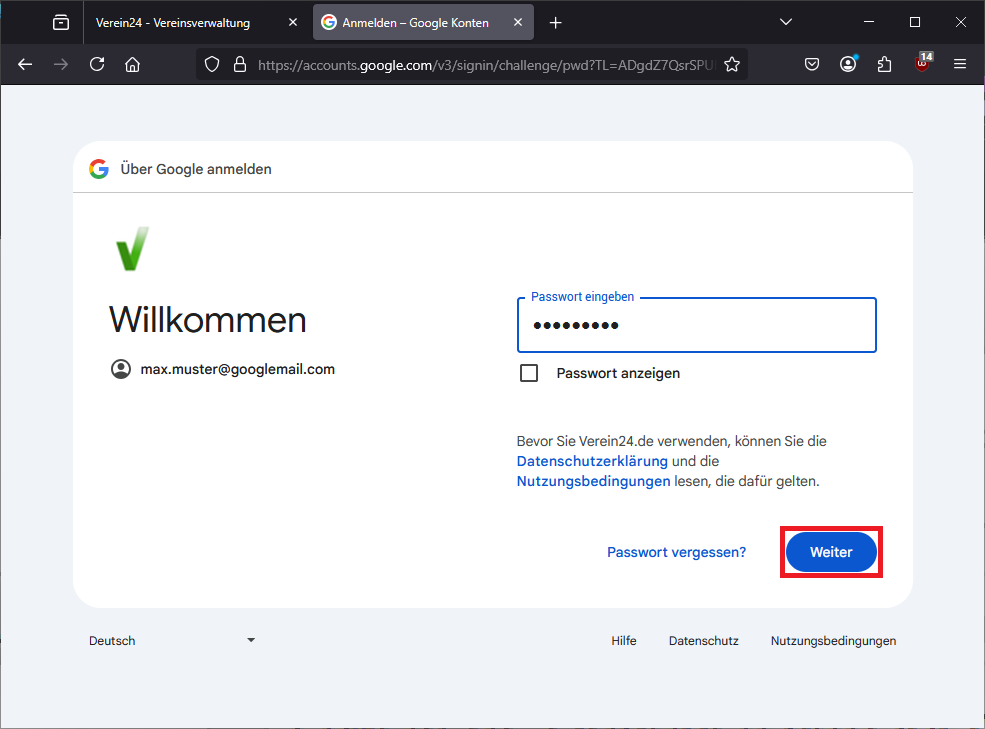Reload the current page
The image size is (985, 729).
point(97,64)
